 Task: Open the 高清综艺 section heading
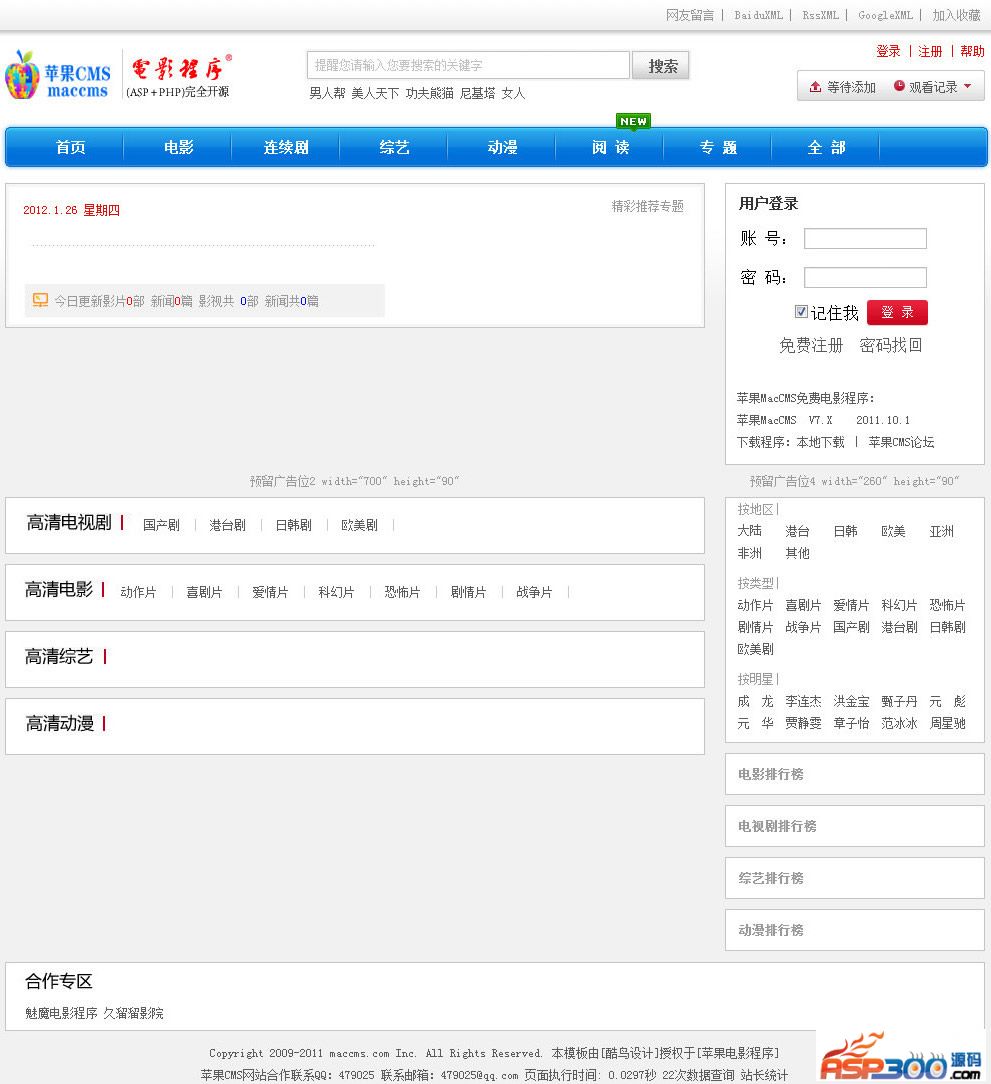tap(59, 657)
